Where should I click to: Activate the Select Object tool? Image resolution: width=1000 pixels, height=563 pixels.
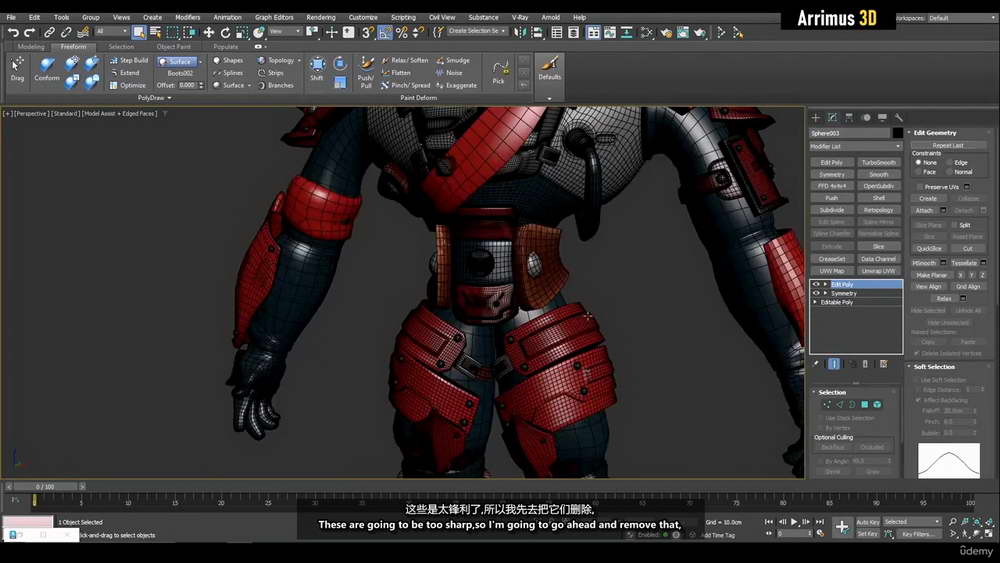pyautogui.click(x=138, y=32)
